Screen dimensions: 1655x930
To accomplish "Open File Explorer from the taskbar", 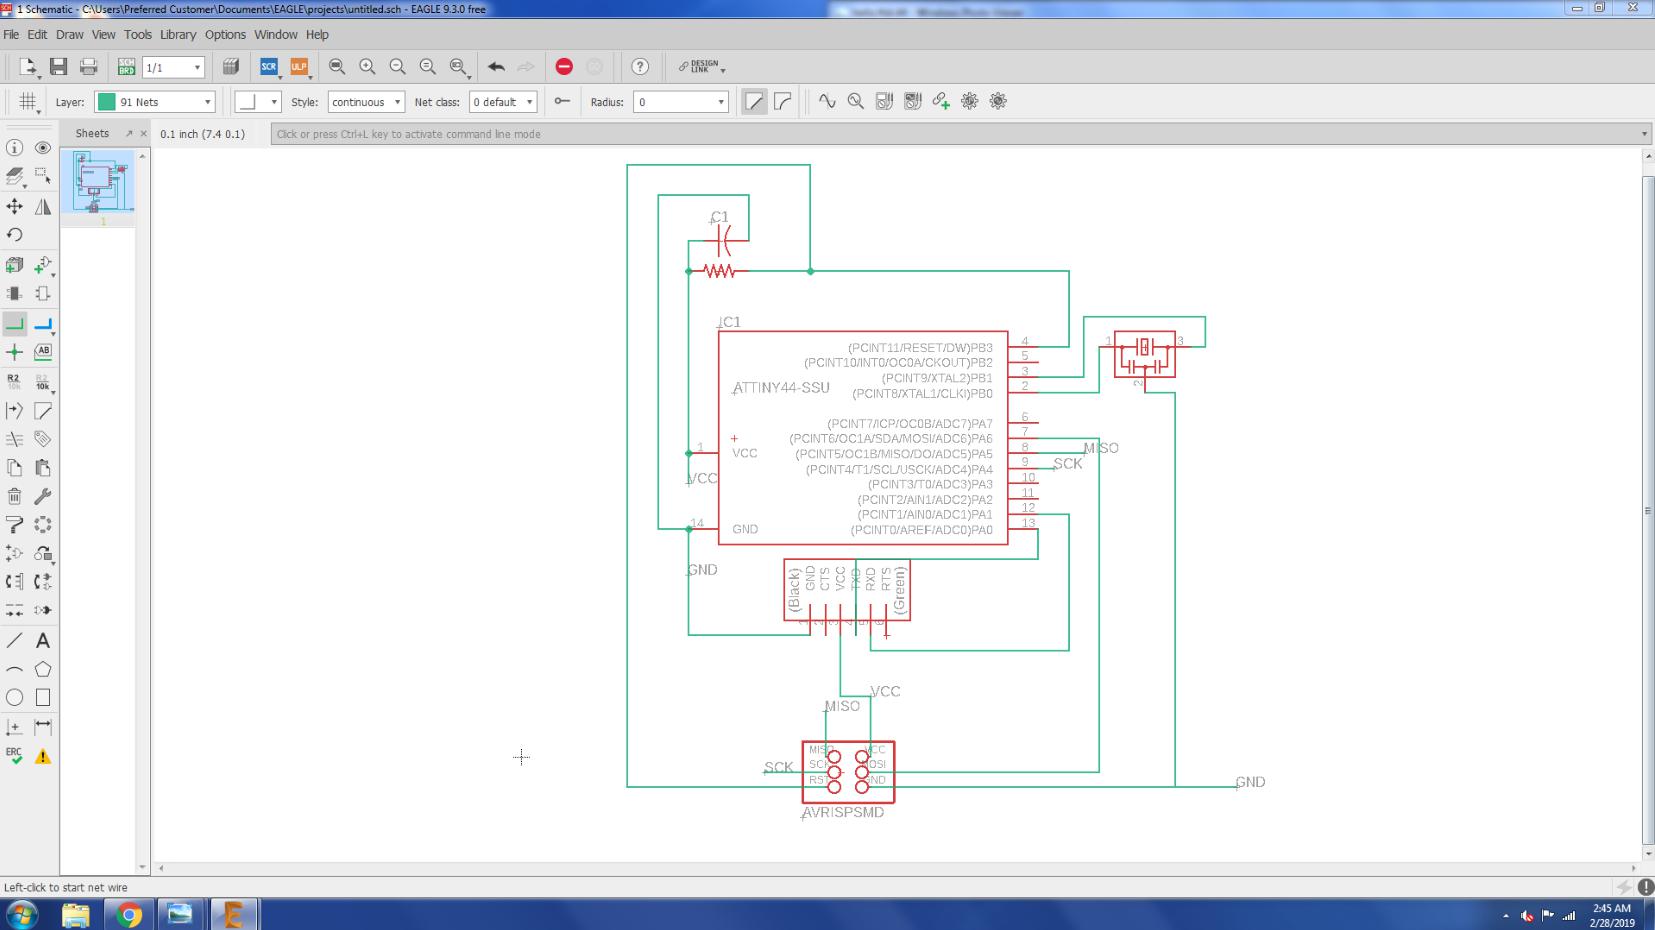I will click(76, 914).
